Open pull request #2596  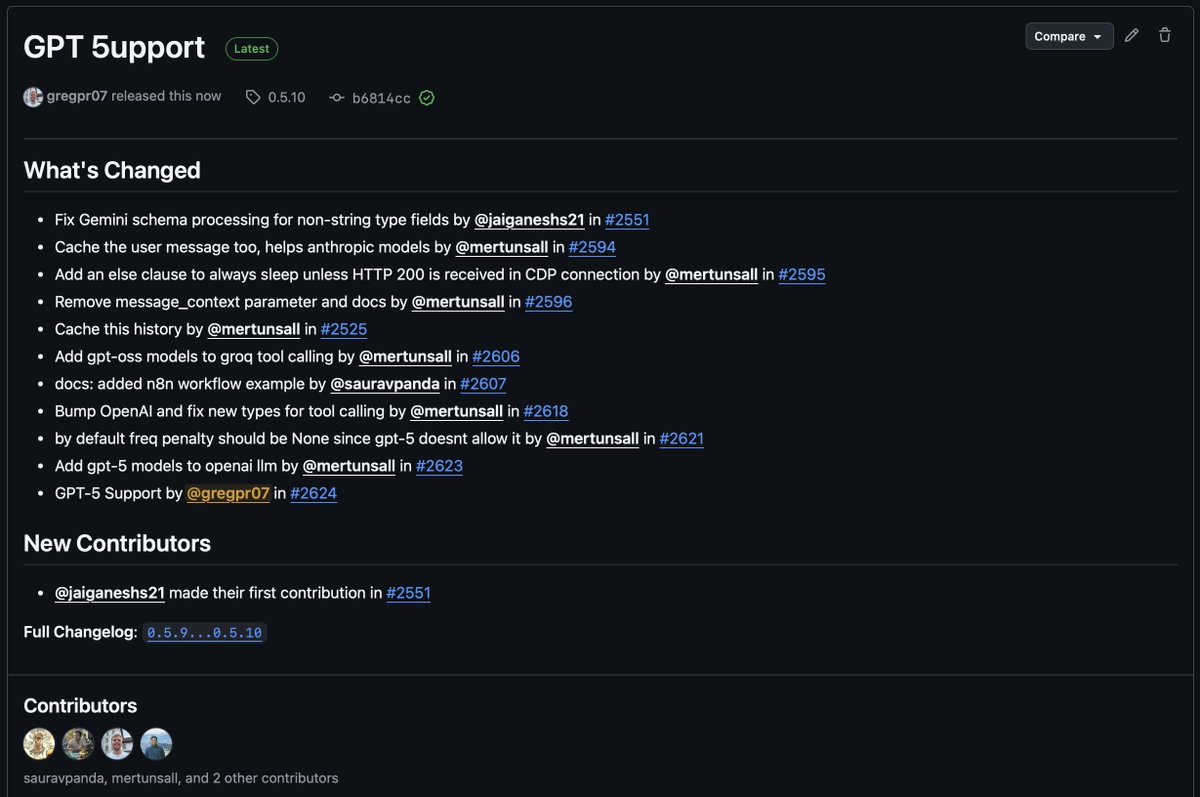click(548, 301)
